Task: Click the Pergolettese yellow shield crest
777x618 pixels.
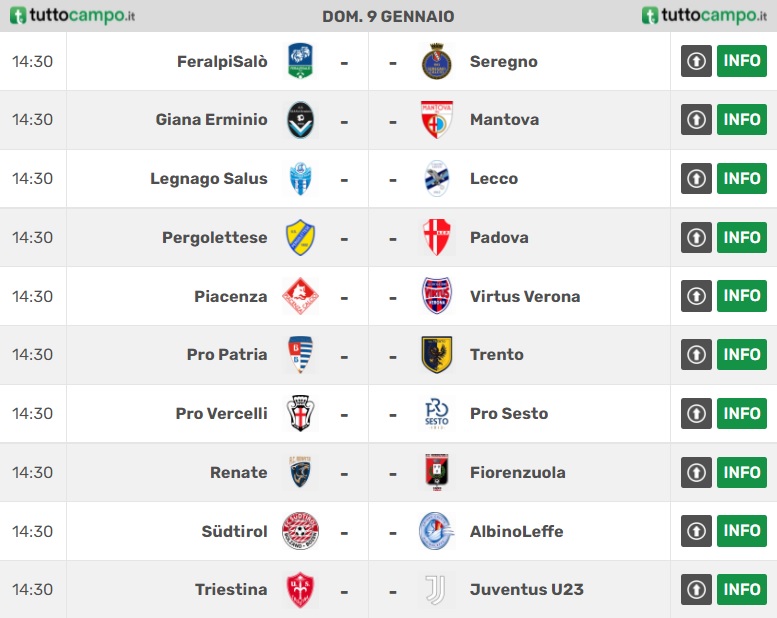Action: 300,237
